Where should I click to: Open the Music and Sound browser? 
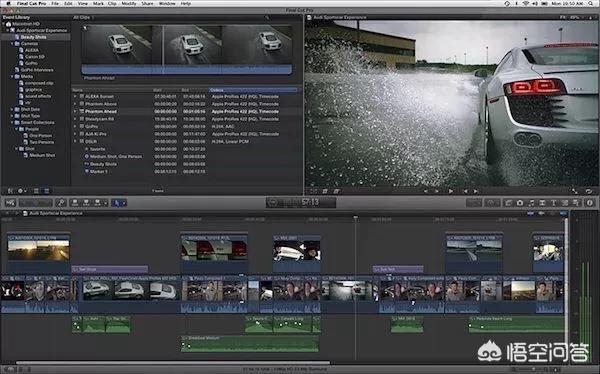pyautogui.click(x=531, y=203)
